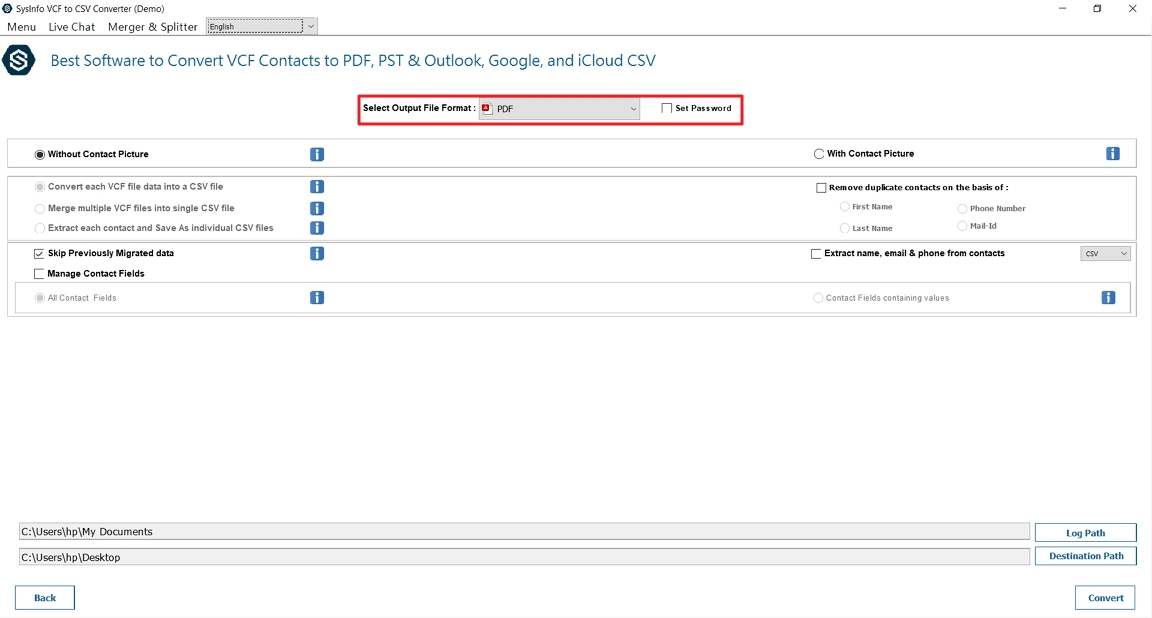Select Contact Fields containing values option
The width and height of the screenshot is (1152, 618).
coord(818,298)
